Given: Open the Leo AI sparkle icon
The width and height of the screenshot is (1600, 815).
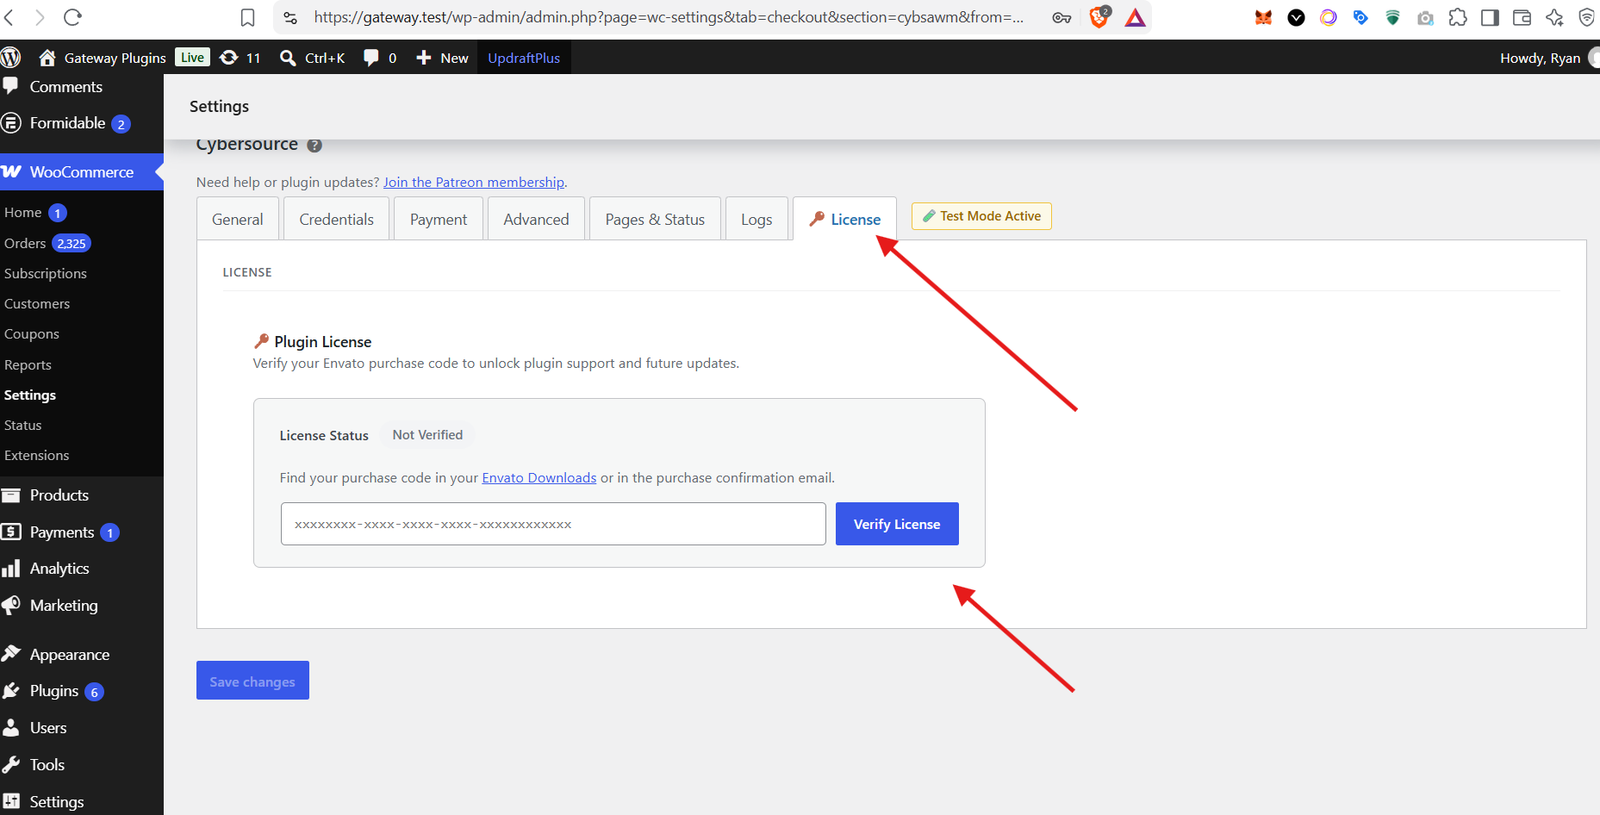Looking at the screenshot, I should click(1555, 17).
